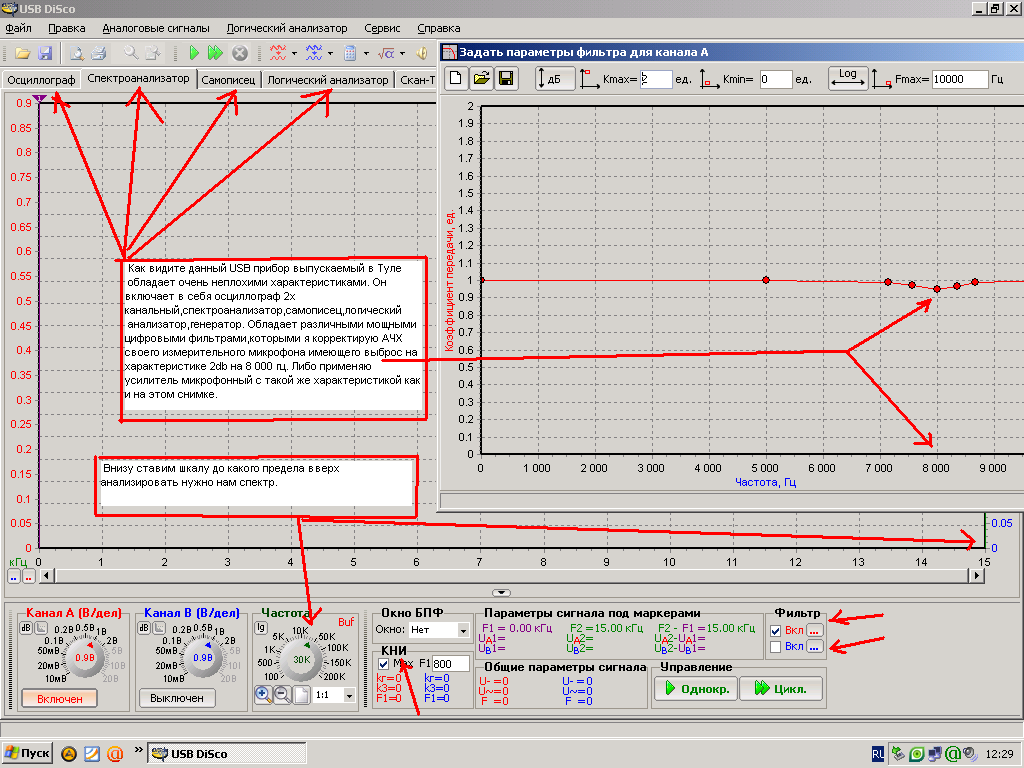
Task: Enable the blue Вкл filter checkbox
Action: tap(777, 647)
